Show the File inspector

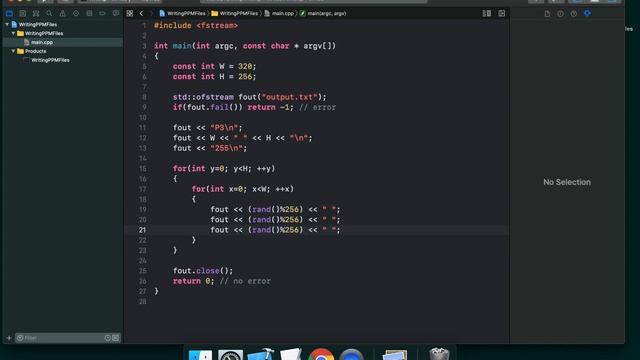pyautogui.click(x=547, y=13)
